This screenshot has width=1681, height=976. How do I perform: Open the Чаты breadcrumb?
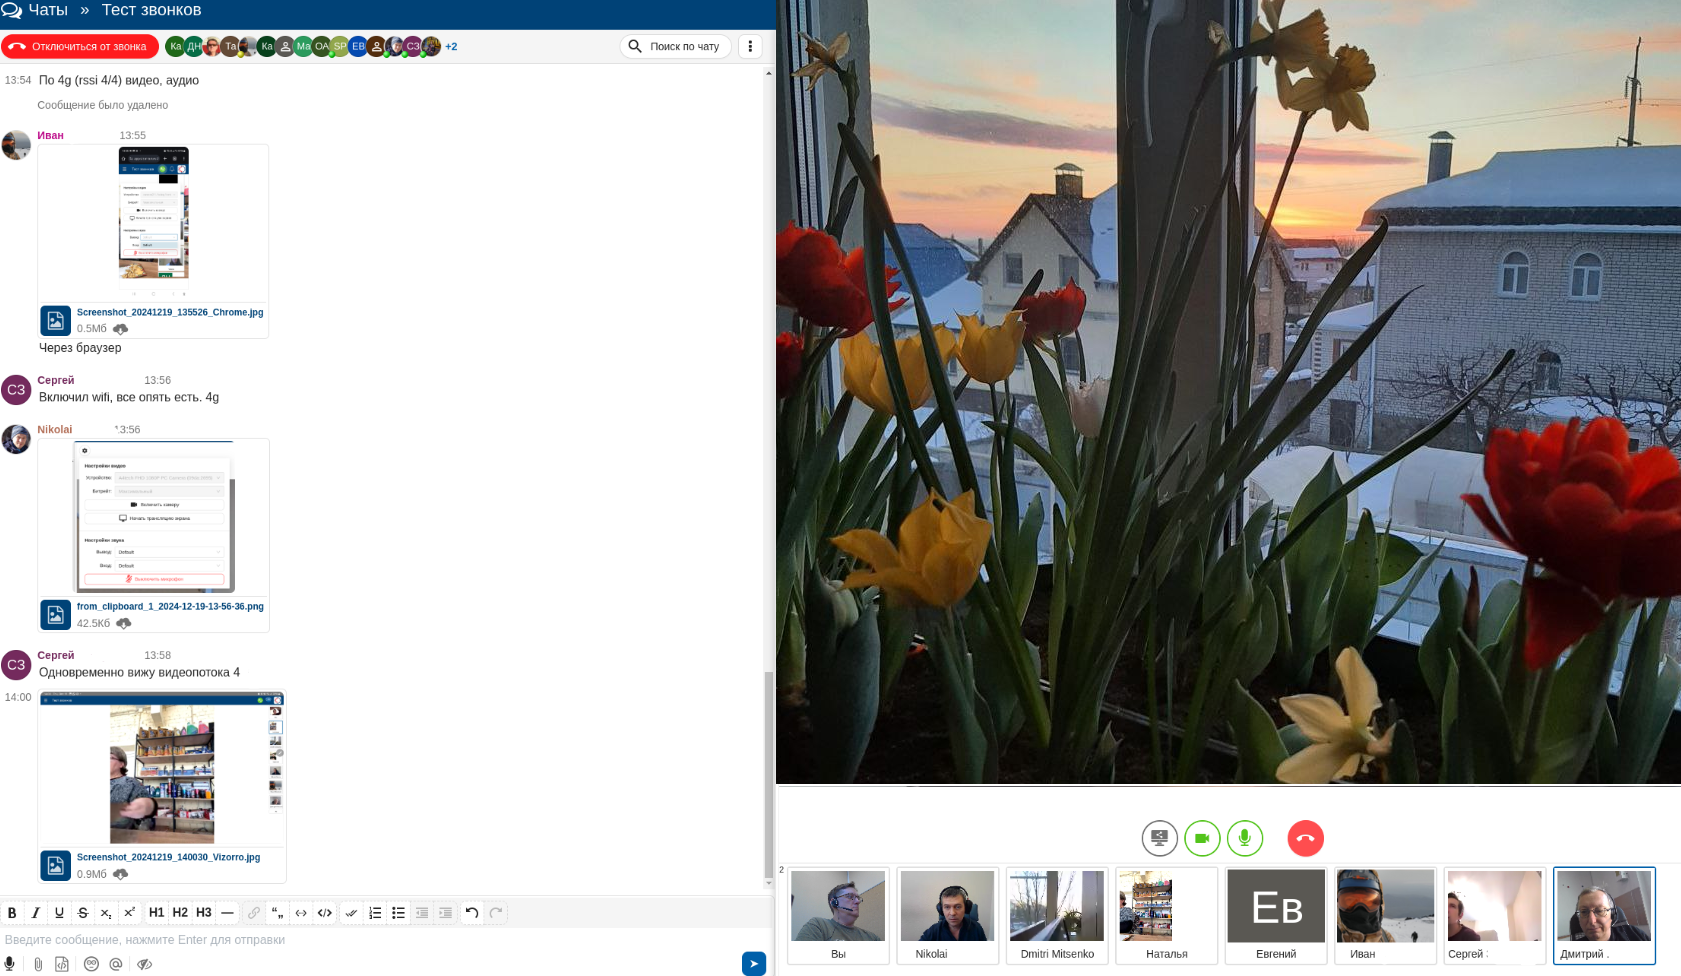(x=47, y=10)
